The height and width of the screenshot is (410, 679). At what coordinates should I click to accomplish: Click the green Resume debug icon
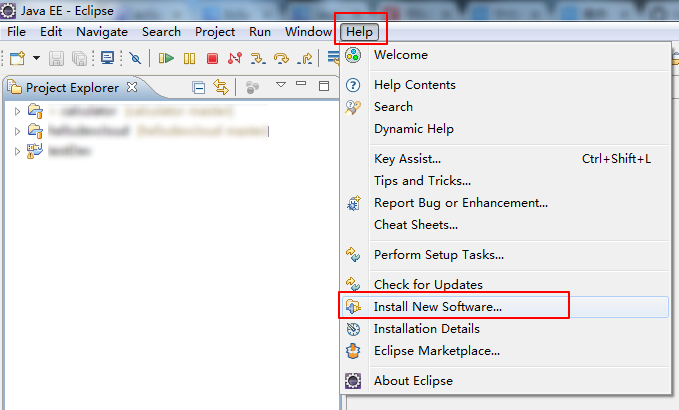166,58
